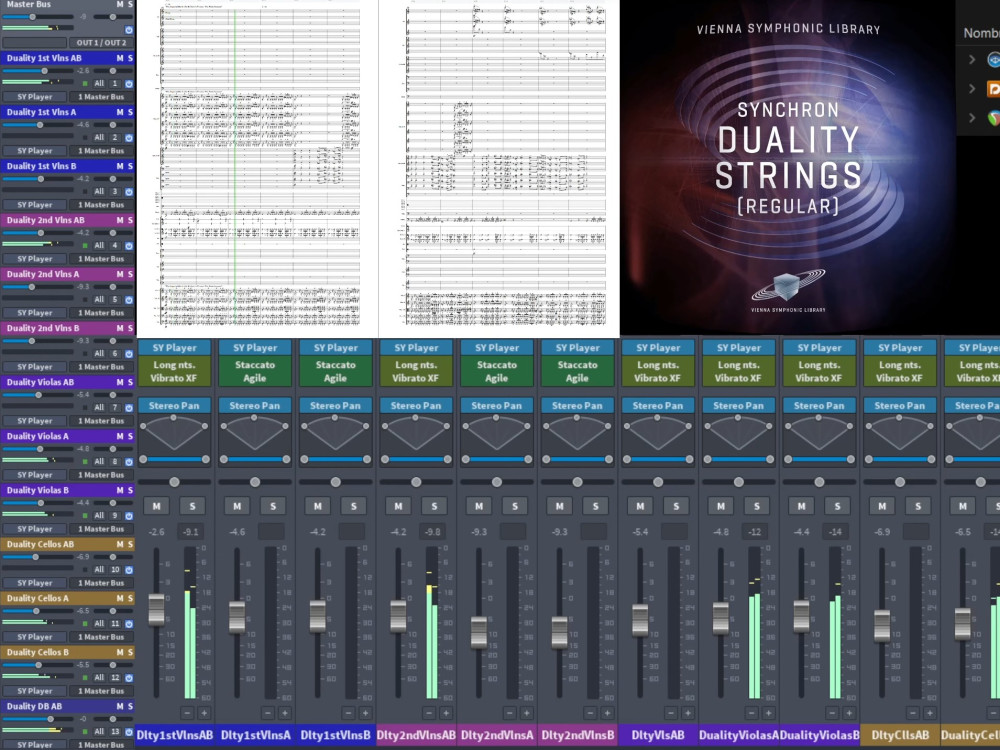
Task: Click minus icon under Dlty2ndVlnsAB fader
Action: point(429,713)
